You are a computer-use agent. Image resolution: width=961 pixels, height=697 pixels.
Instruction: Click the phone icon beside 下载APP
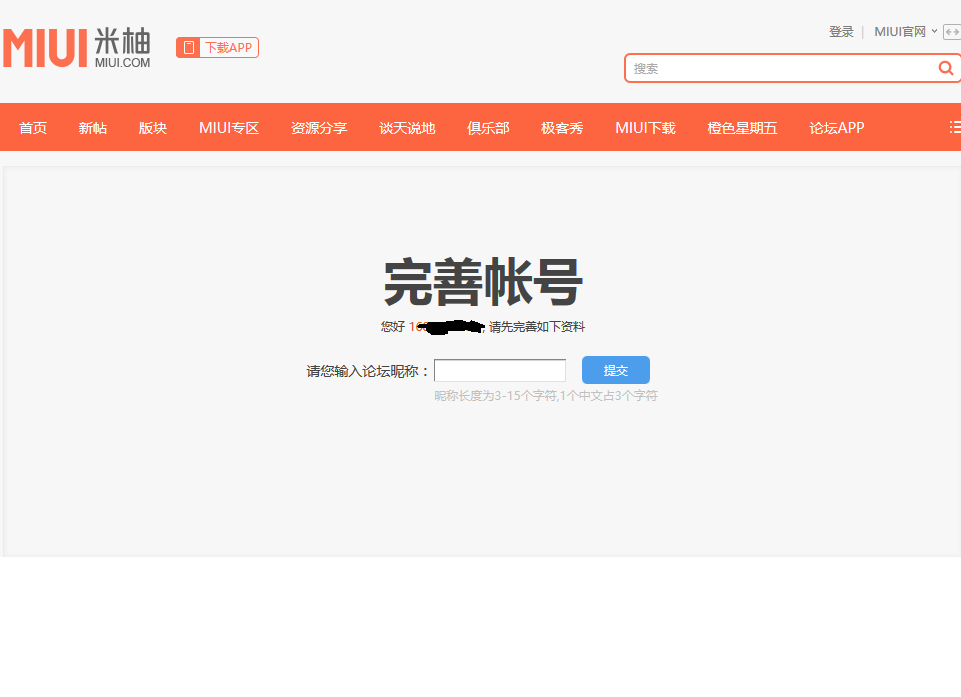(x=188, y=48)
